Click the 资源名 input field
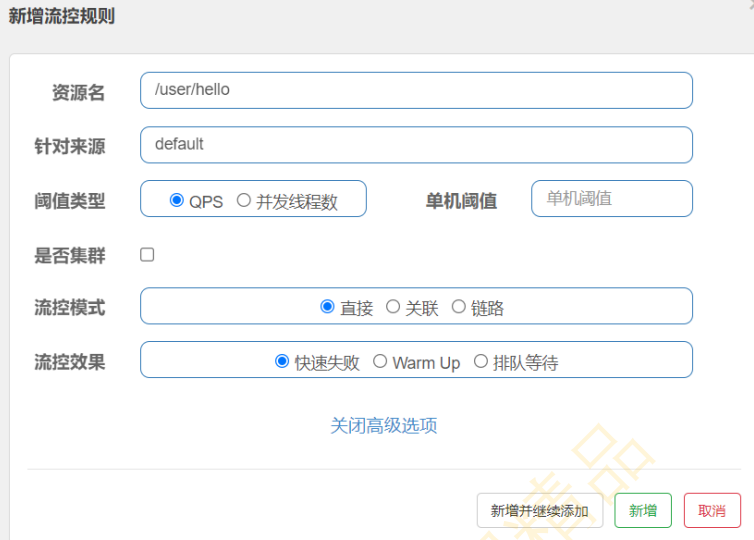The width and height of the screenshot is (754, 540). click(415, 90)
